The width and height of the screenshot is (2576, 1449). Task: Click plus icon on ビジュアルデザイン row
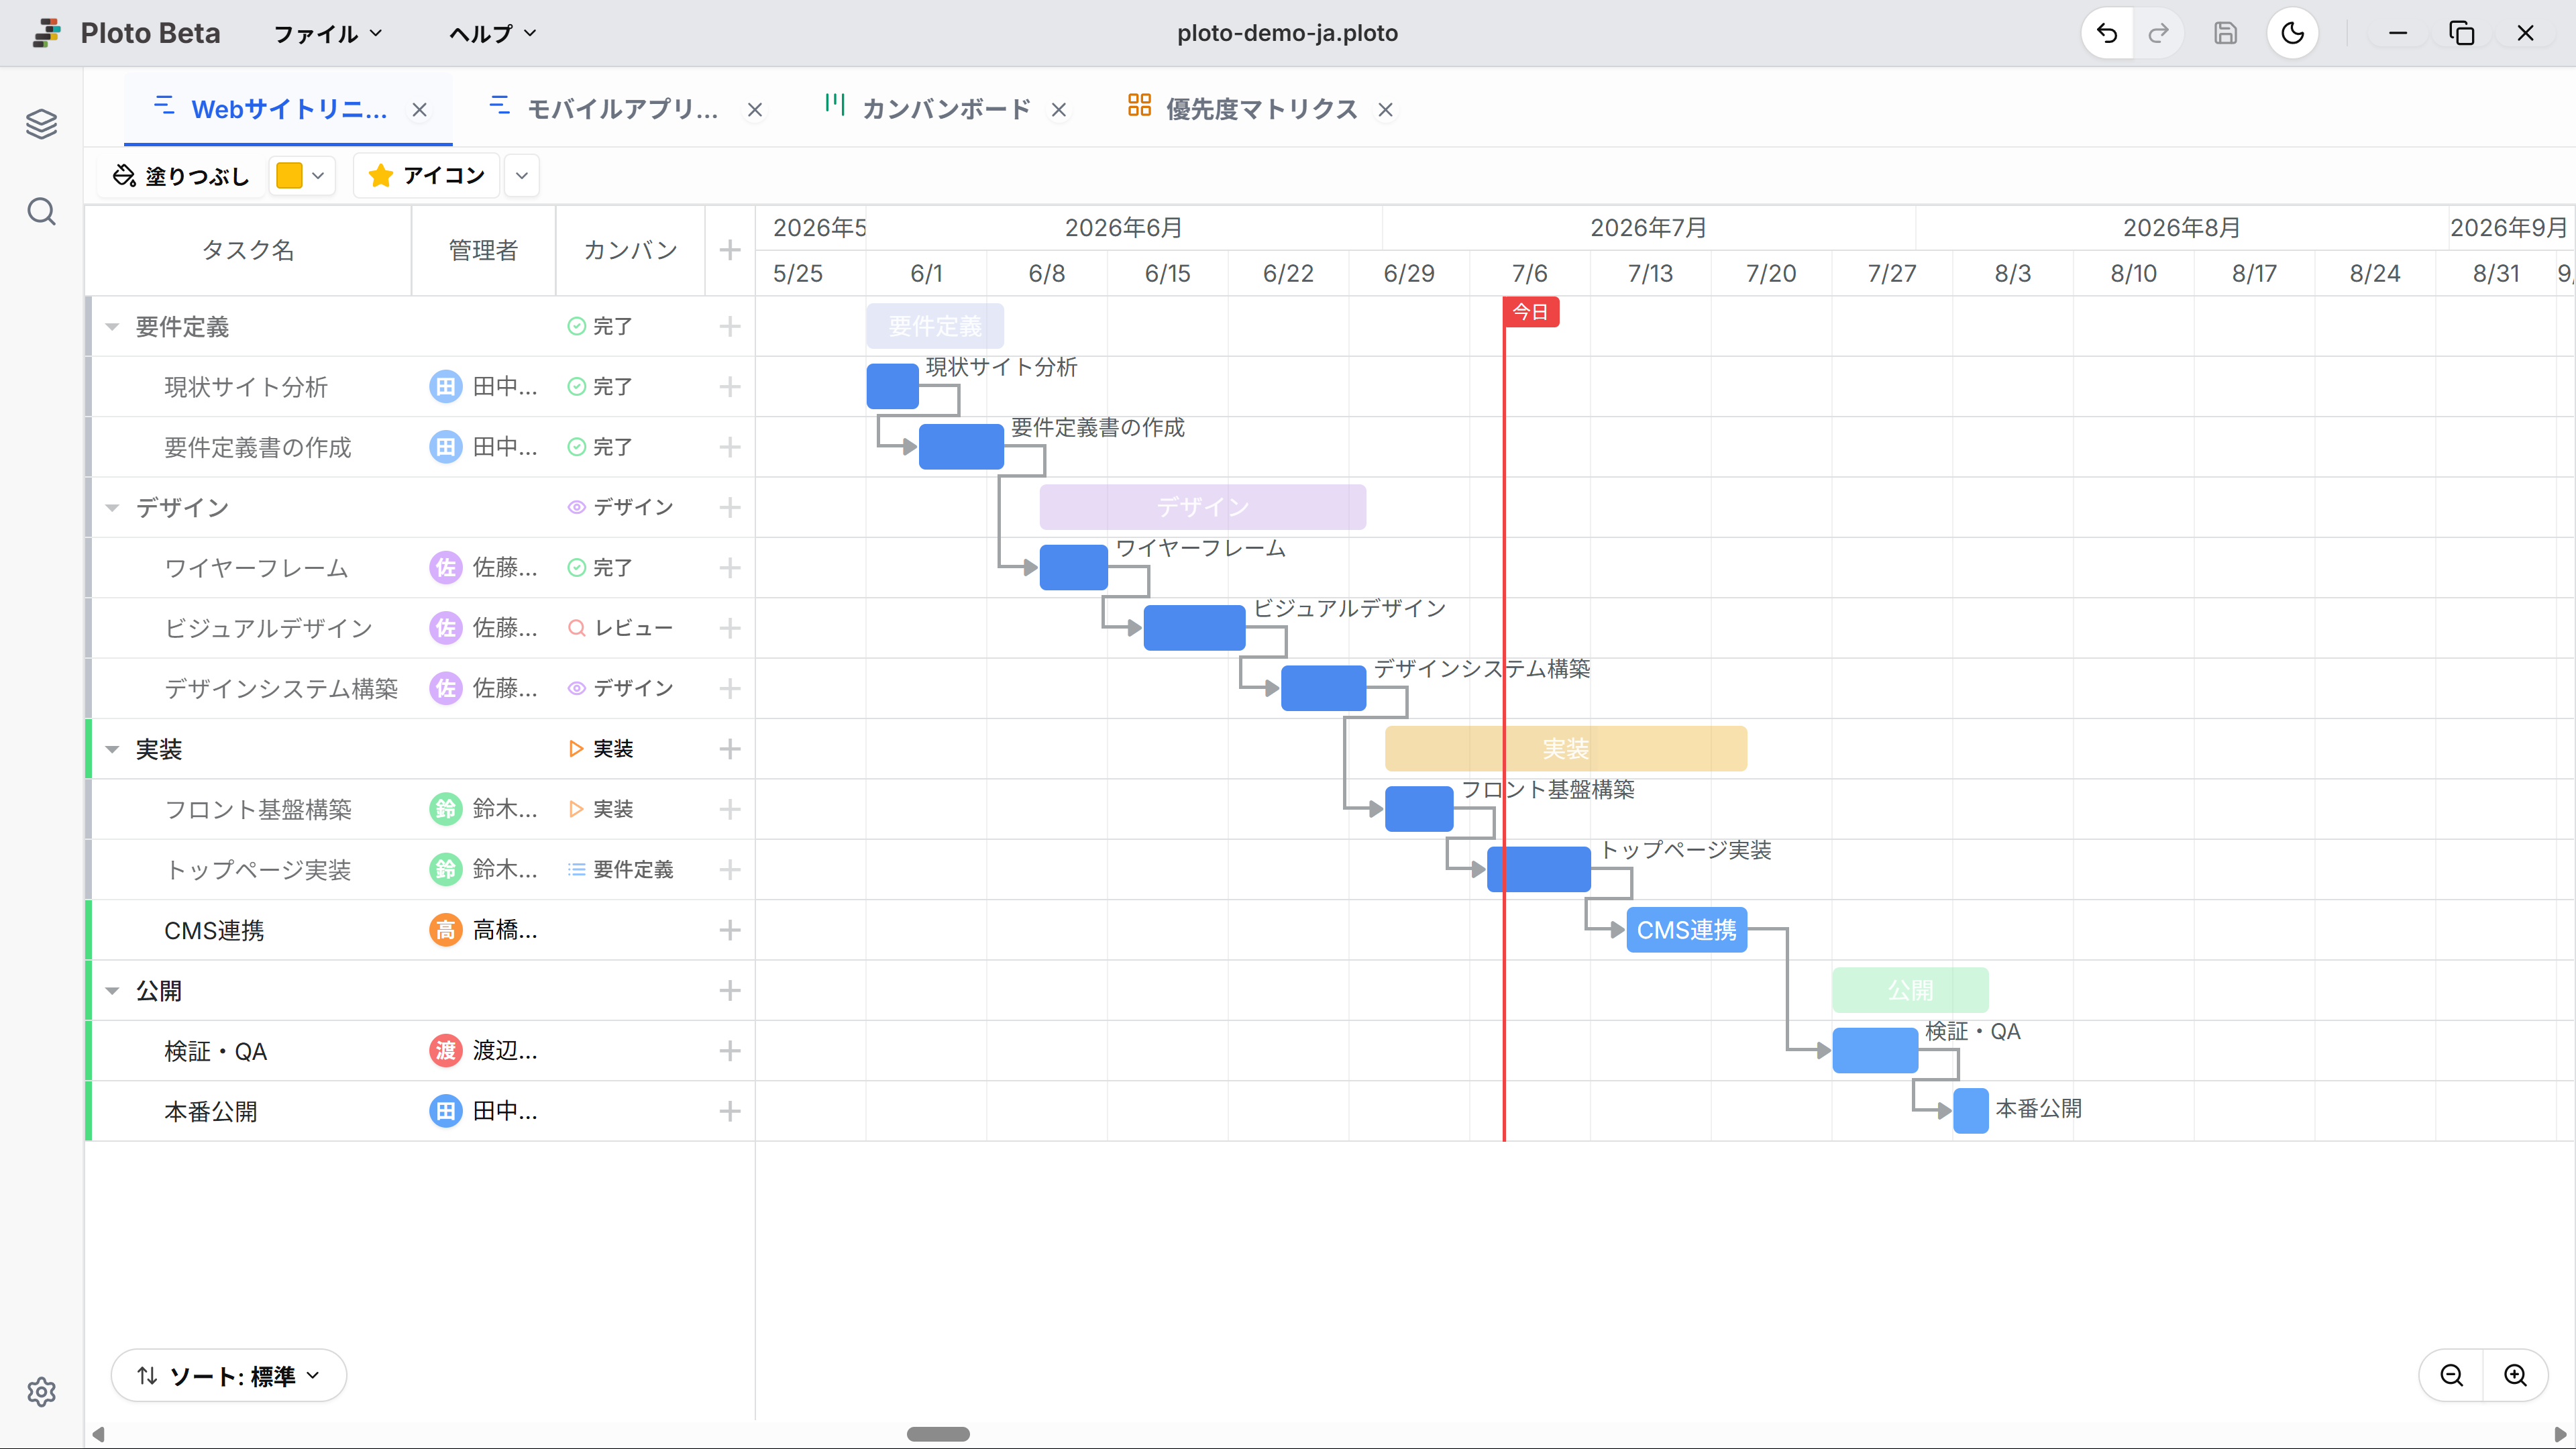click(x=730, y=628)
